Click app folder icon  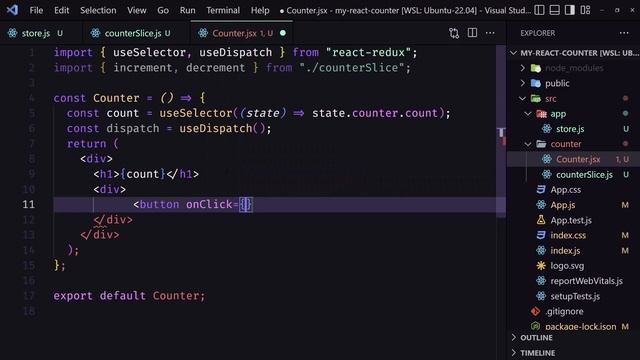[541, 114]
